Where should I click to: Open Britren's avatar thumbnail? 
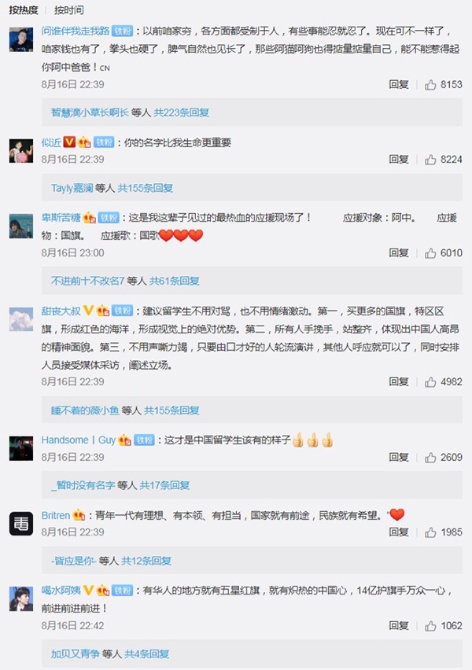21,523
